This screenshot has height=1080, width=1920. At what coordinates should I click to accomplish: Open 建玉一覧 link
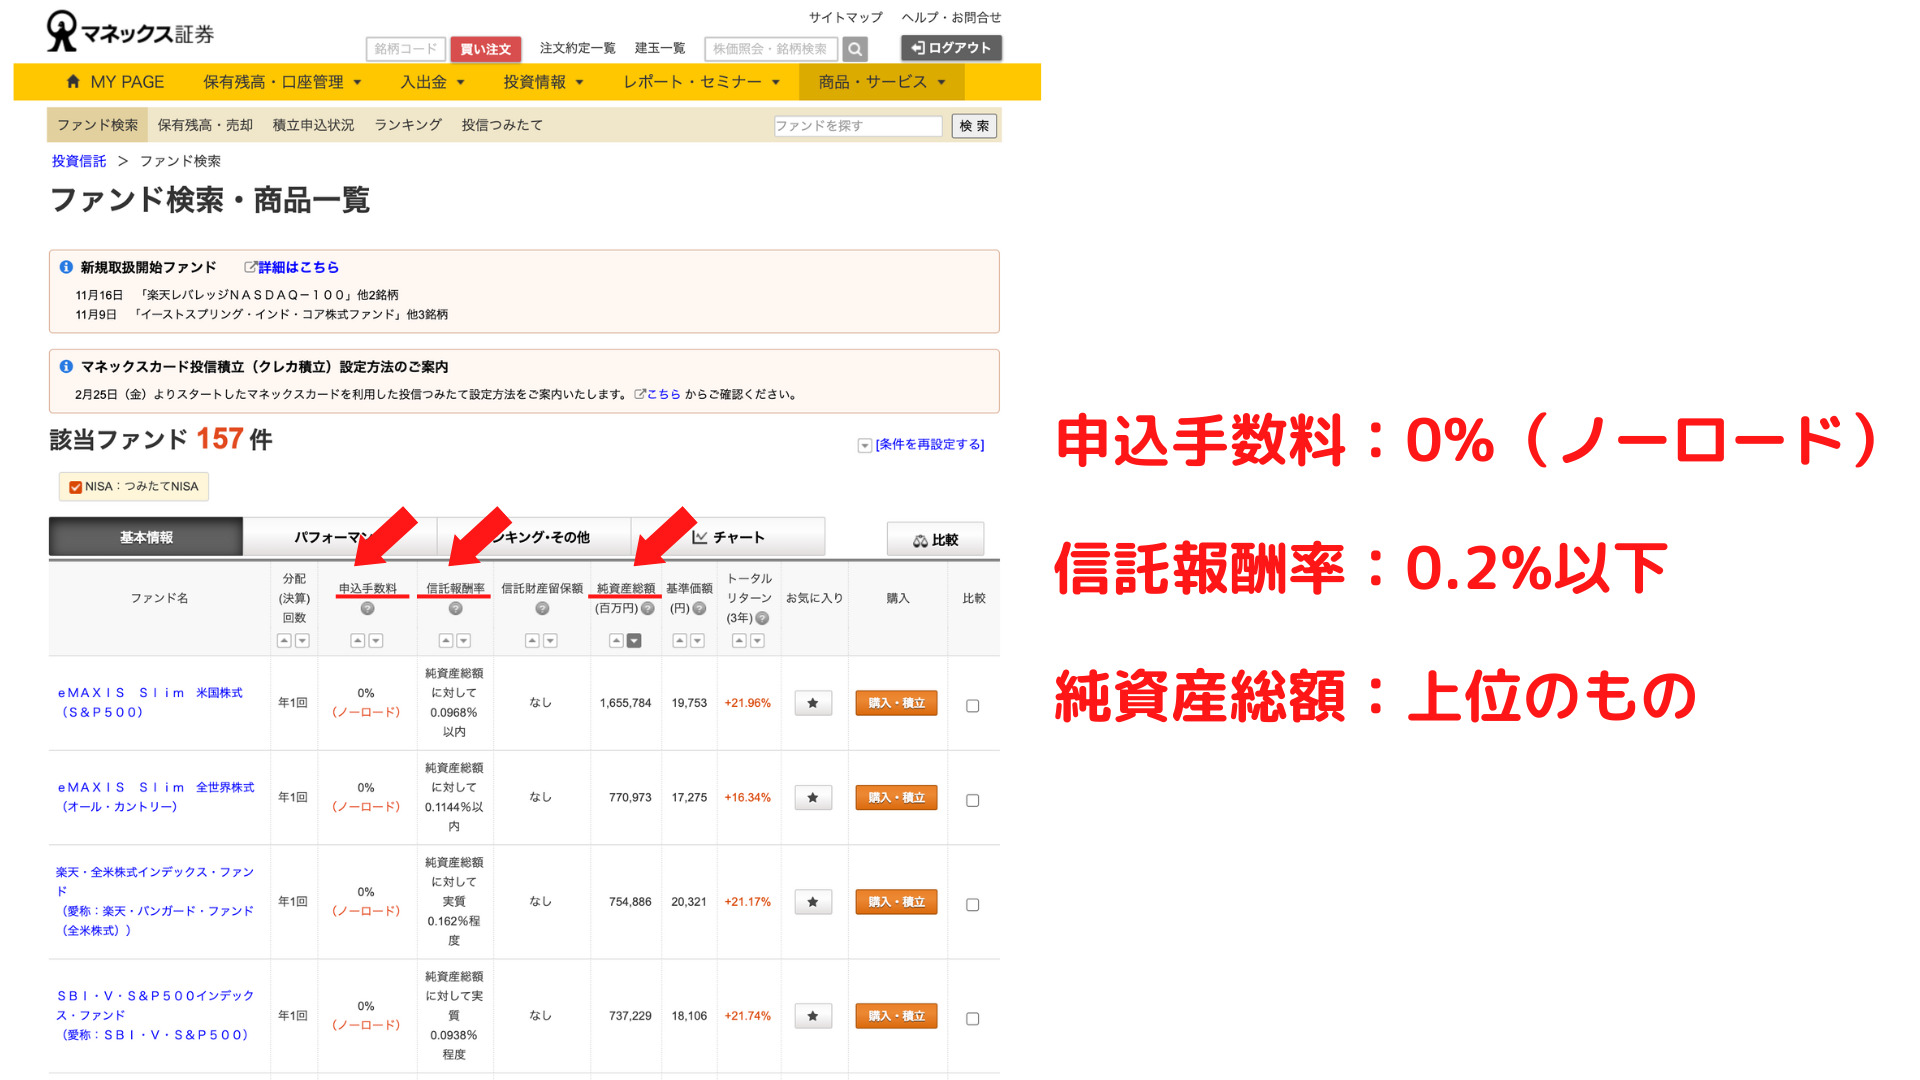[660, 48]
